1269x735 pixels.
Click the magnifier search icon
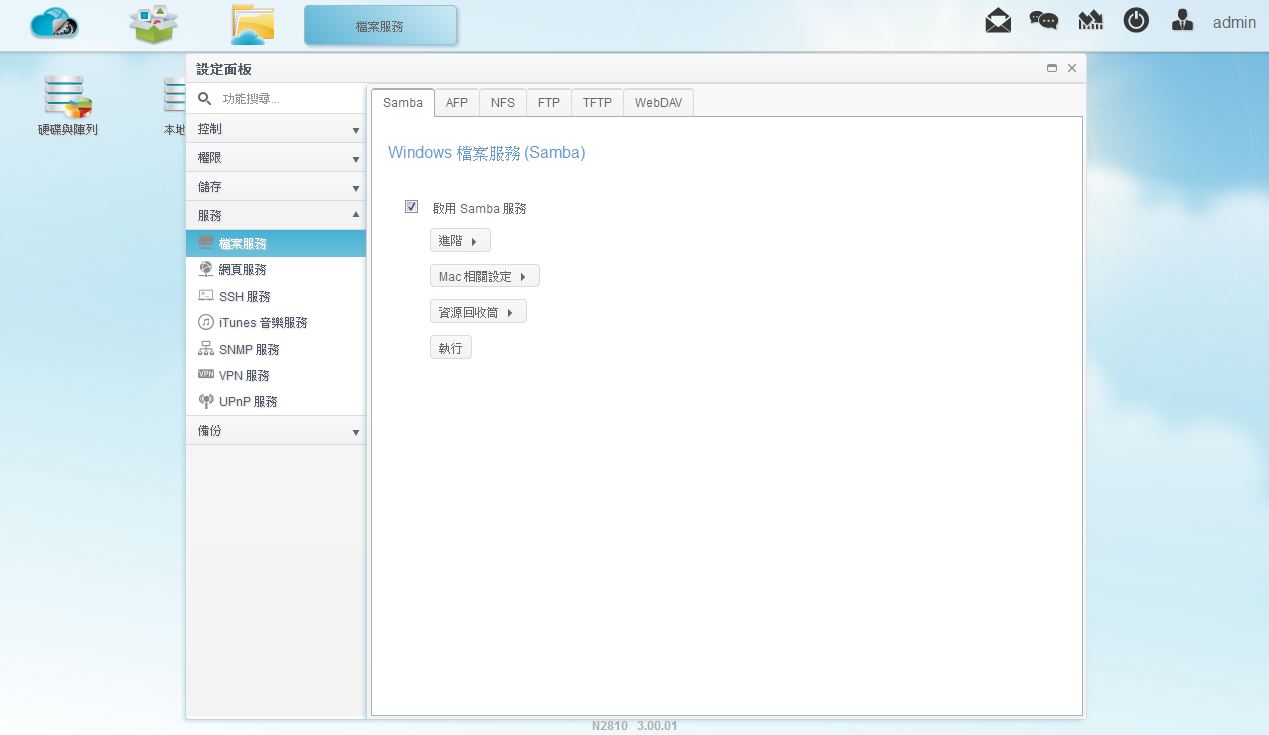(x=204, y=98)
